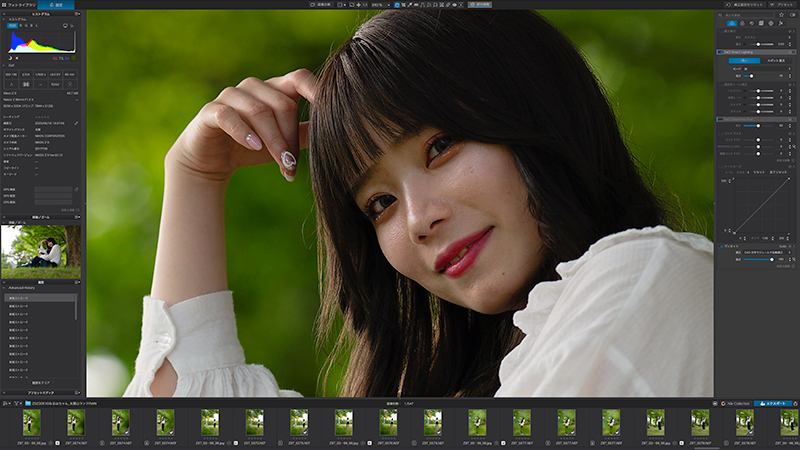Click the folder path in the filmstrip bar
Viewport: 800px width, 450px height.
[x=64, y=404]
